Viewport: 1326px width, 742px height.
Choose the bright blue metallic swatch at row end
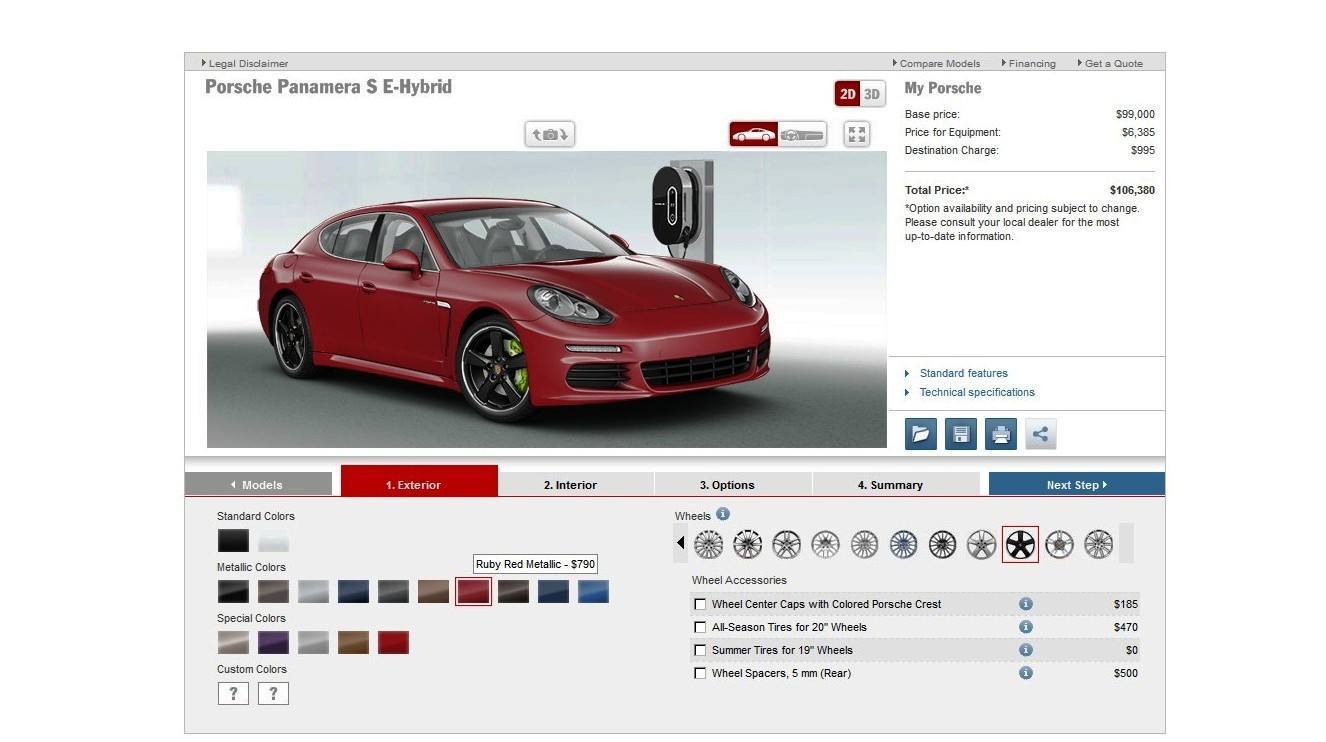click(x=593, y=592)
